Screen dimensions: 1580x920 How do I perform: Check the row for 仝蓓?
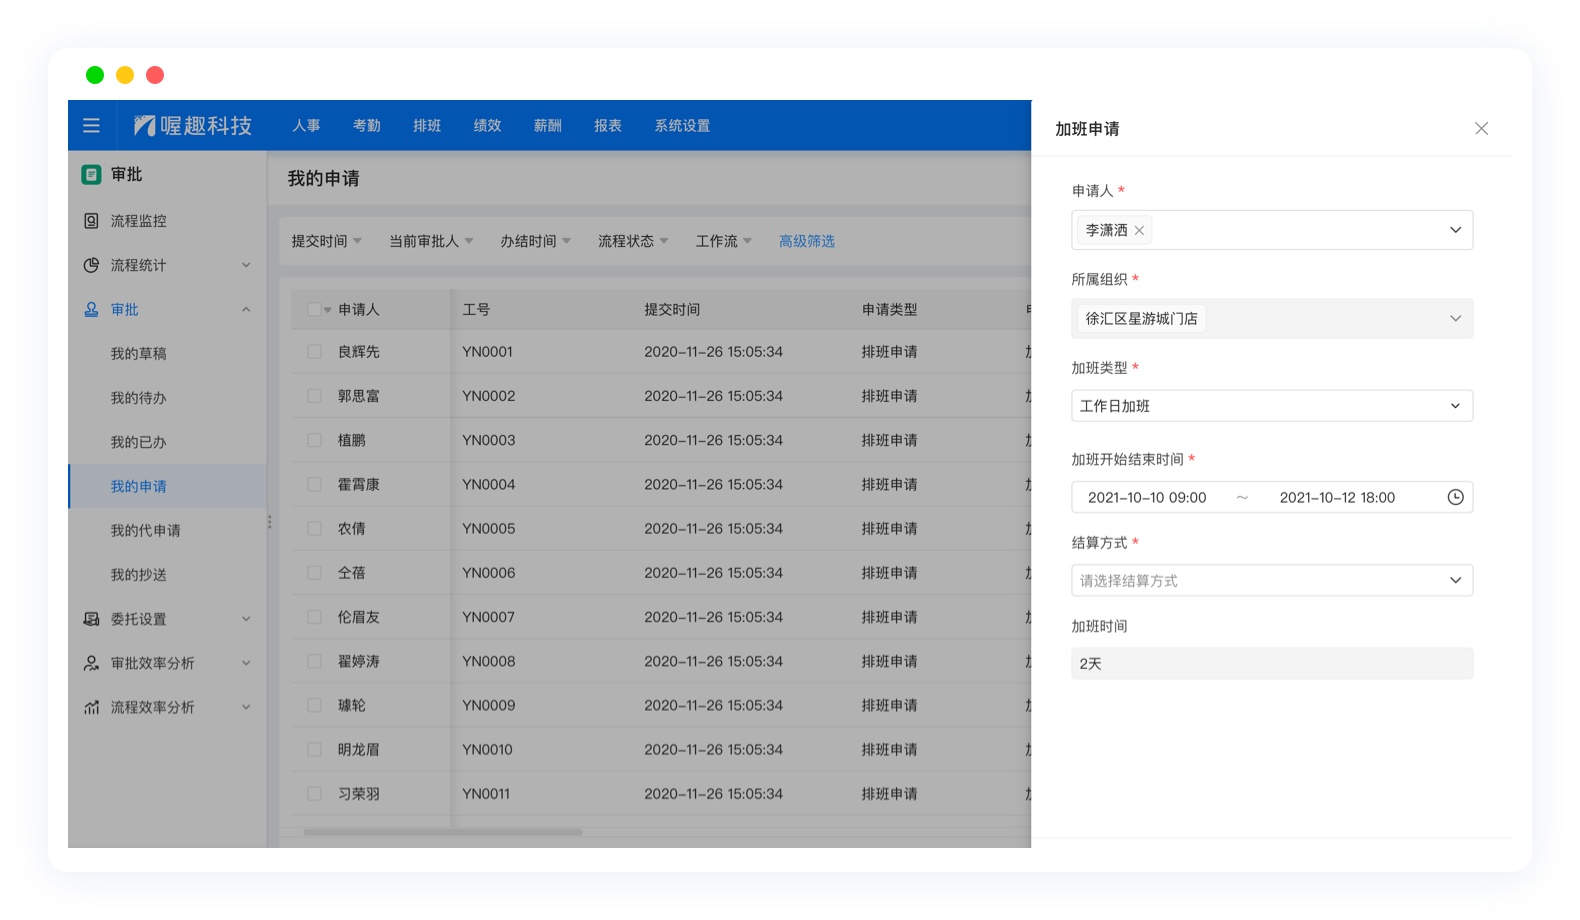tap(314, 573)
